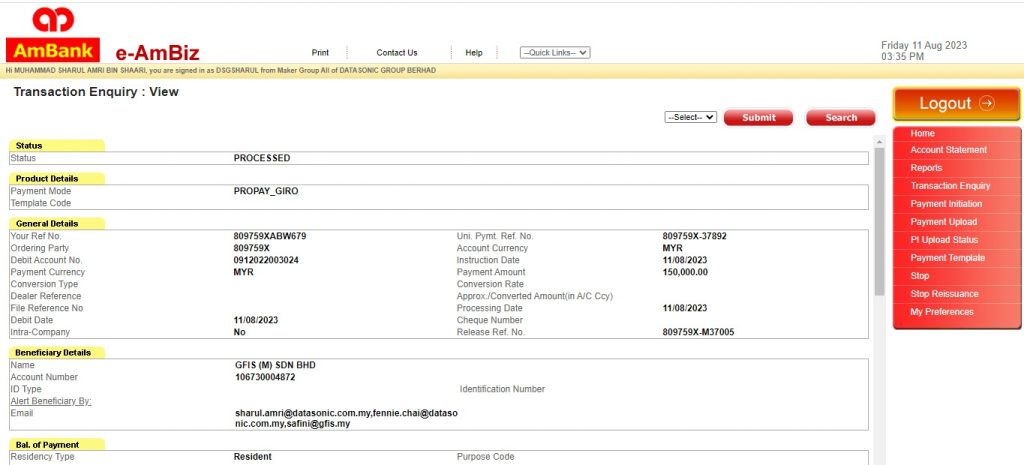Open Payment Upload in the sidebar

click(x=943, y=222)
